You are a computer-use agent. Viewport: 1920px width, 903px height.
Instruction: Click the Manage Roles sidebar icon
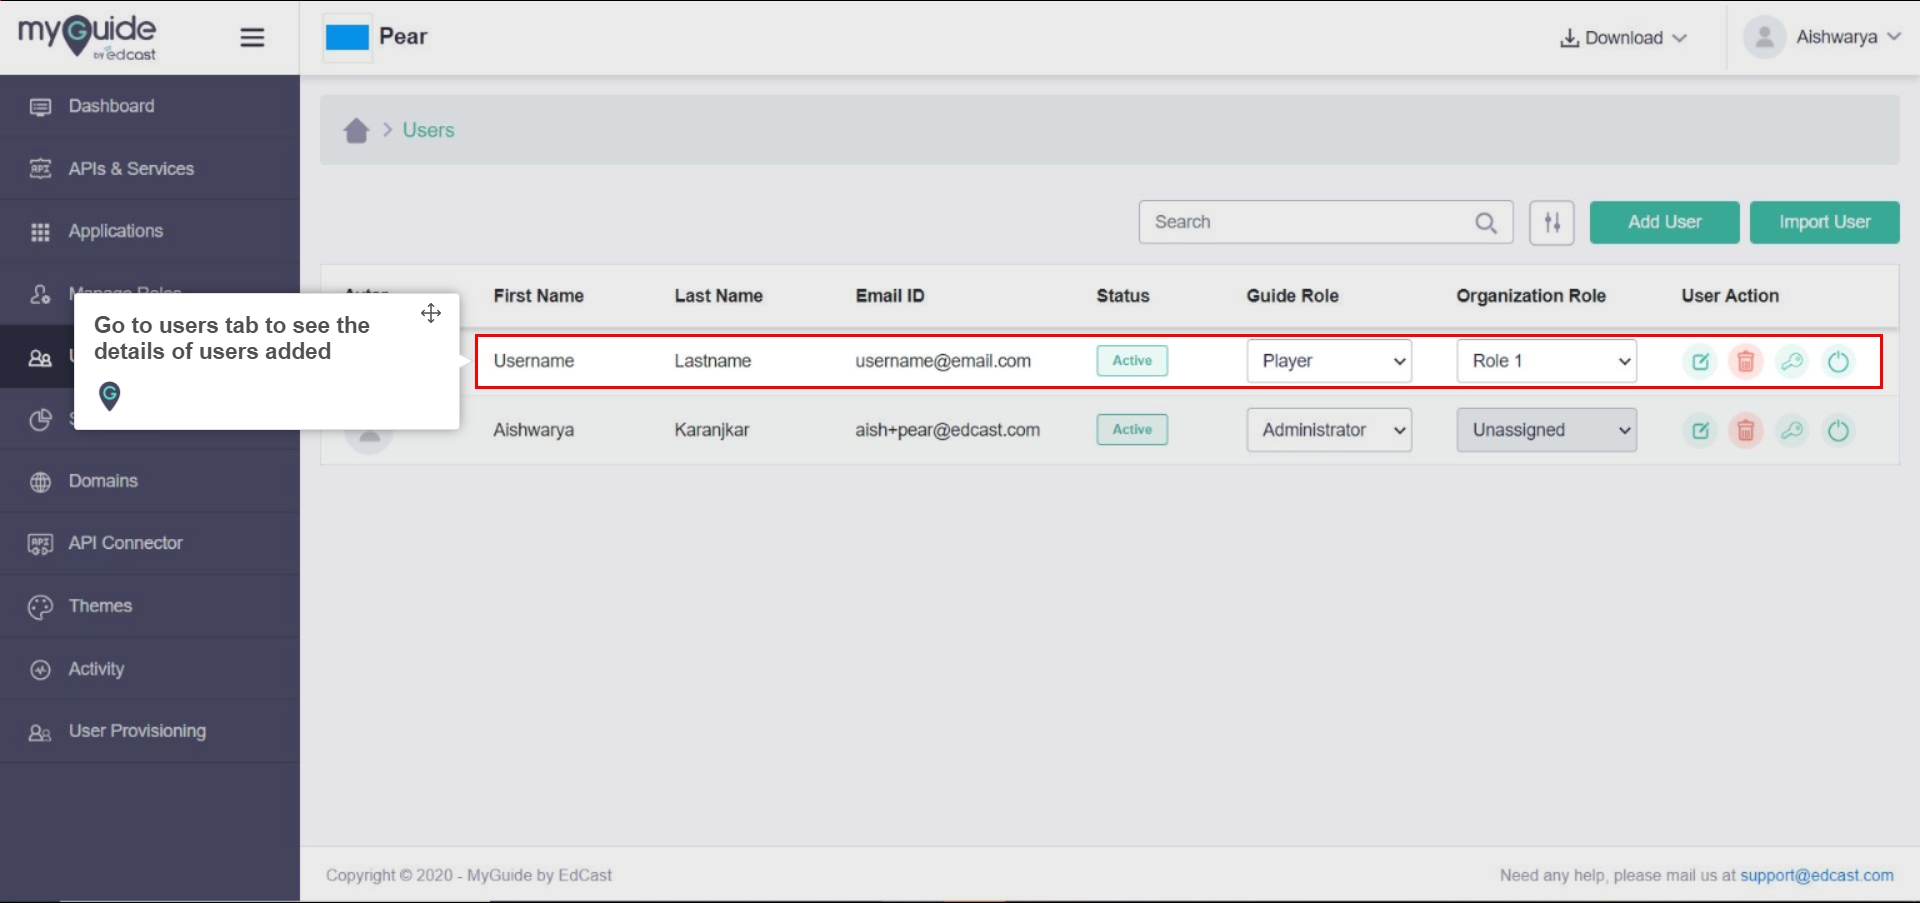(40, 294)
